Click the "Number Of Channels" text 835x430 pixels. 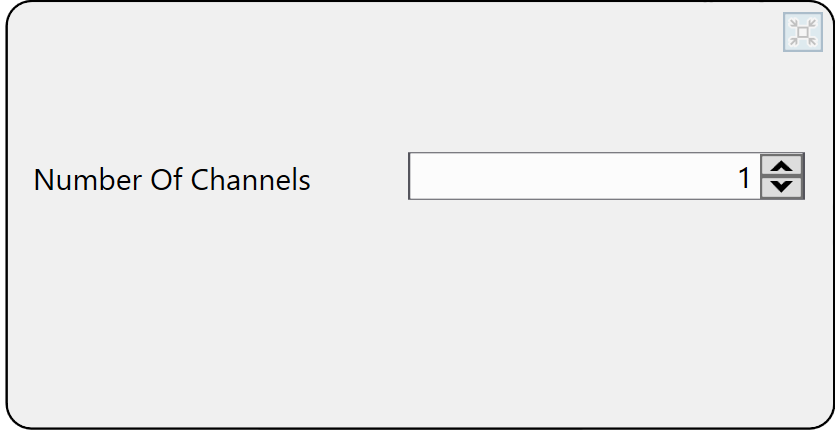point(172,180)
